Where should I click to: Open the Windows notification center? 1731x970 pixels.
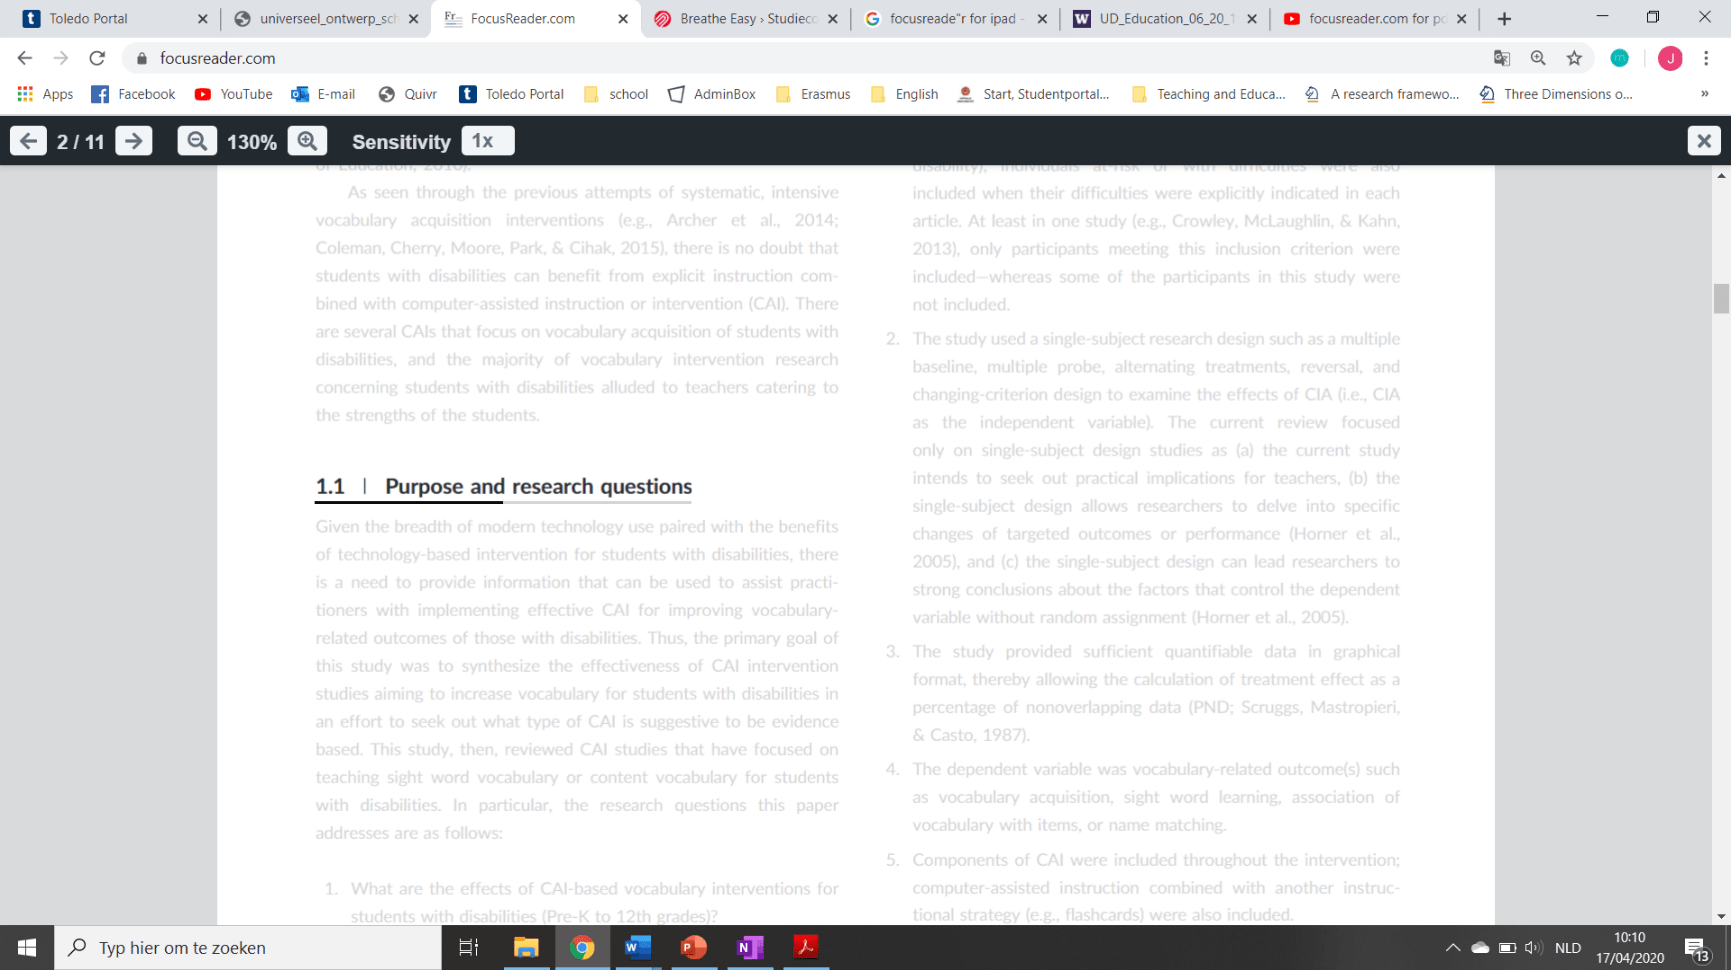[x=1697, y=948]
